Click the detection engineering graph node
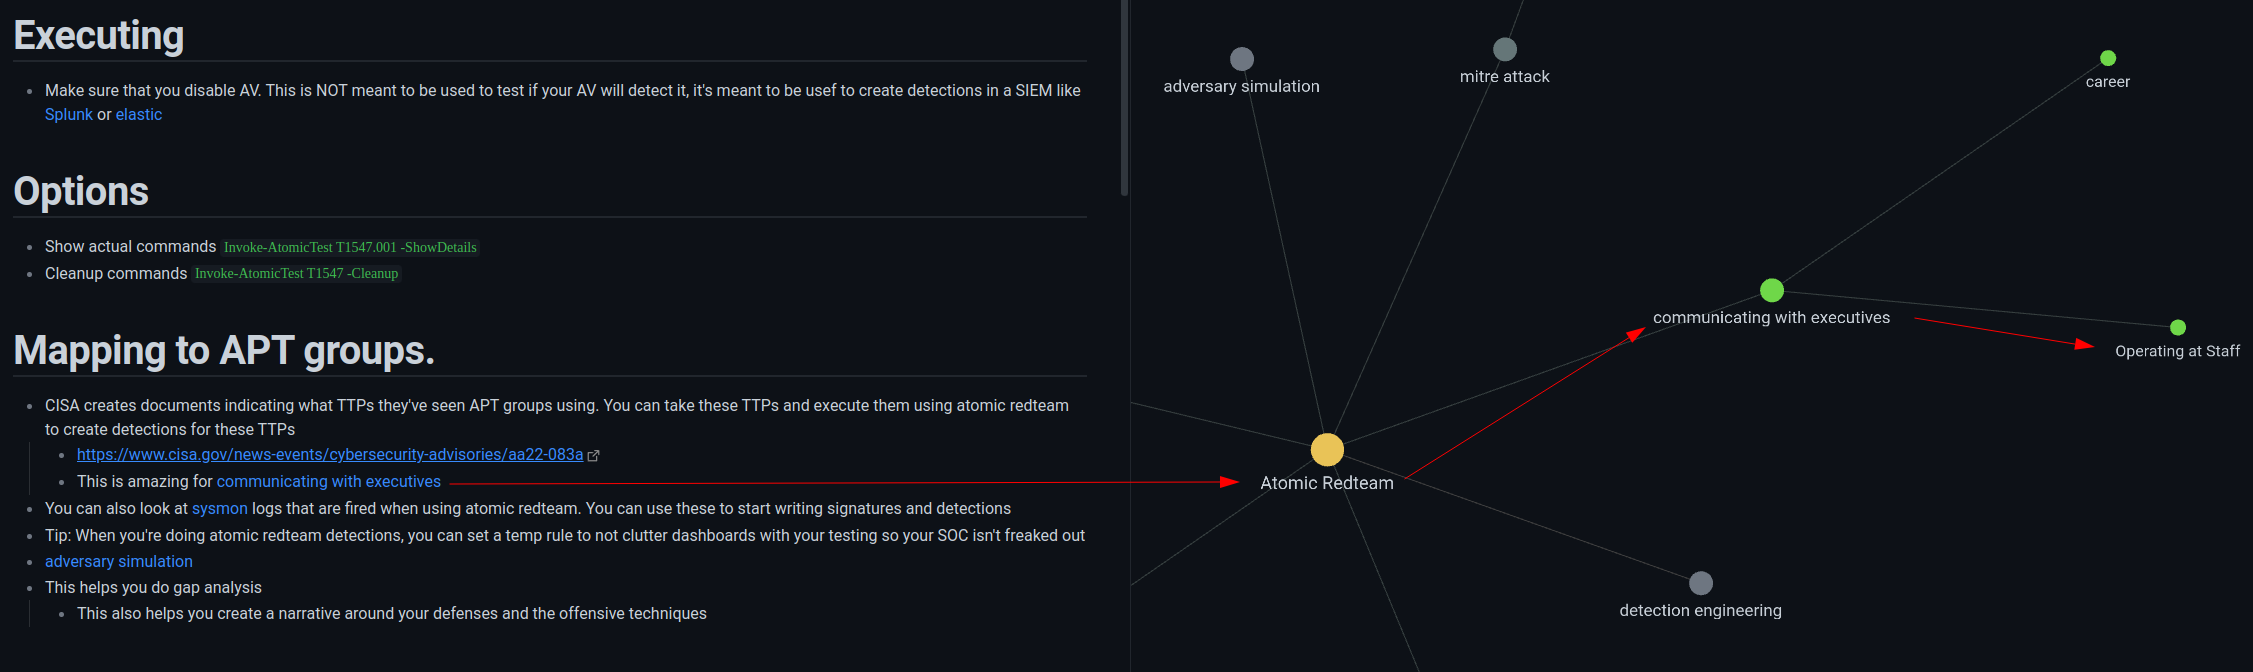The height and width of the screenshot is (672, 2253). point(1701,583)
